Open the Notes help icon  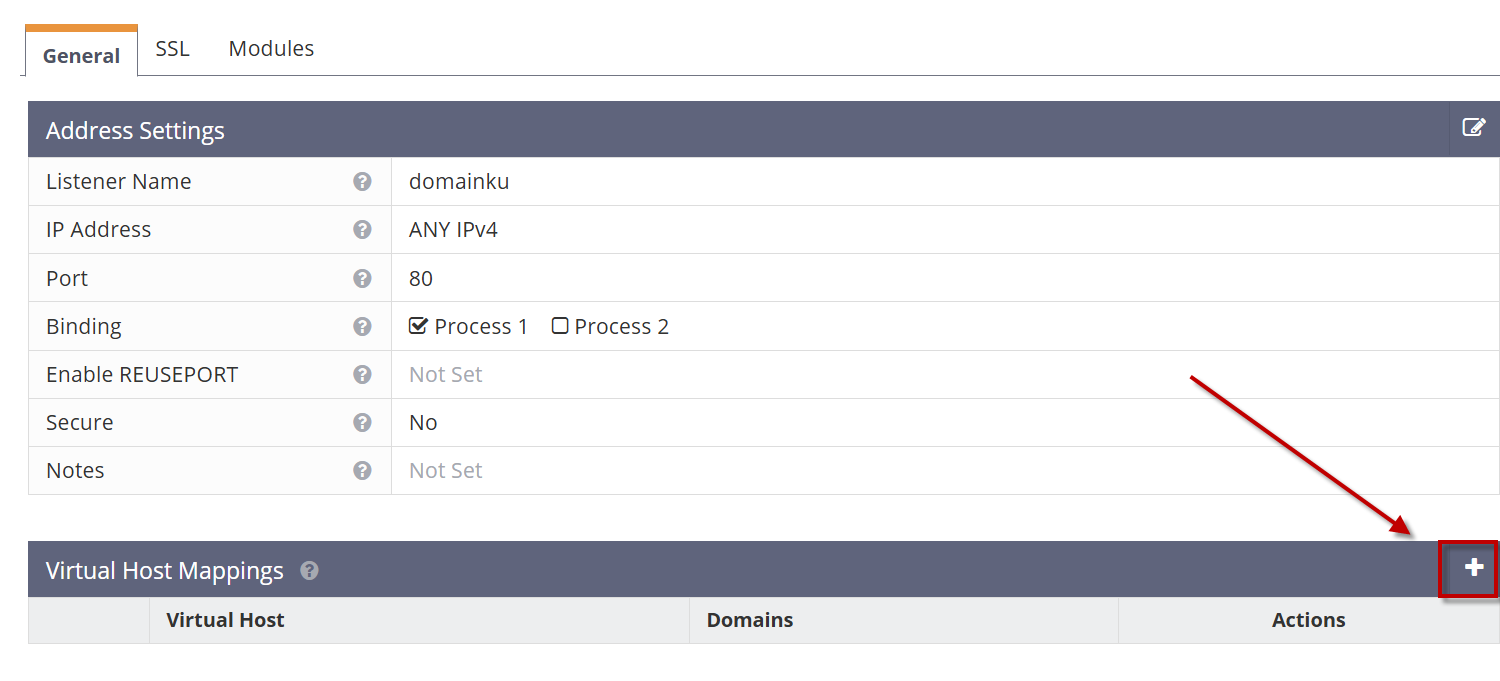pyautogui.click(x=362, y=471)
